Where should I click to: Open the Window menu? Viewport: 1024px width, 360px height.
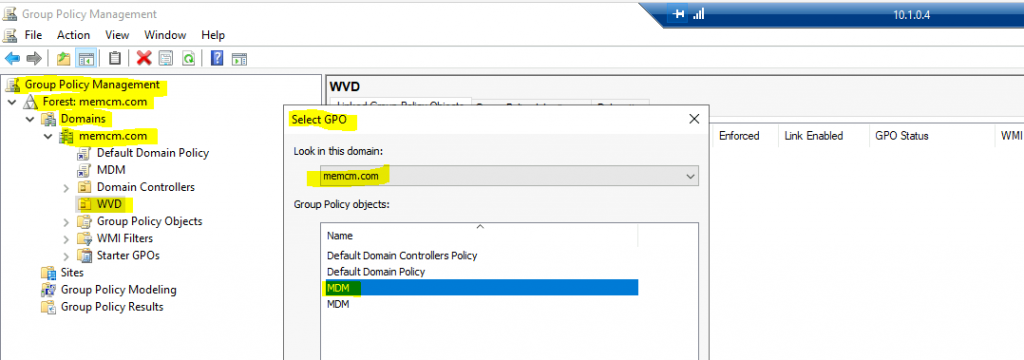[x=165, y=35]
